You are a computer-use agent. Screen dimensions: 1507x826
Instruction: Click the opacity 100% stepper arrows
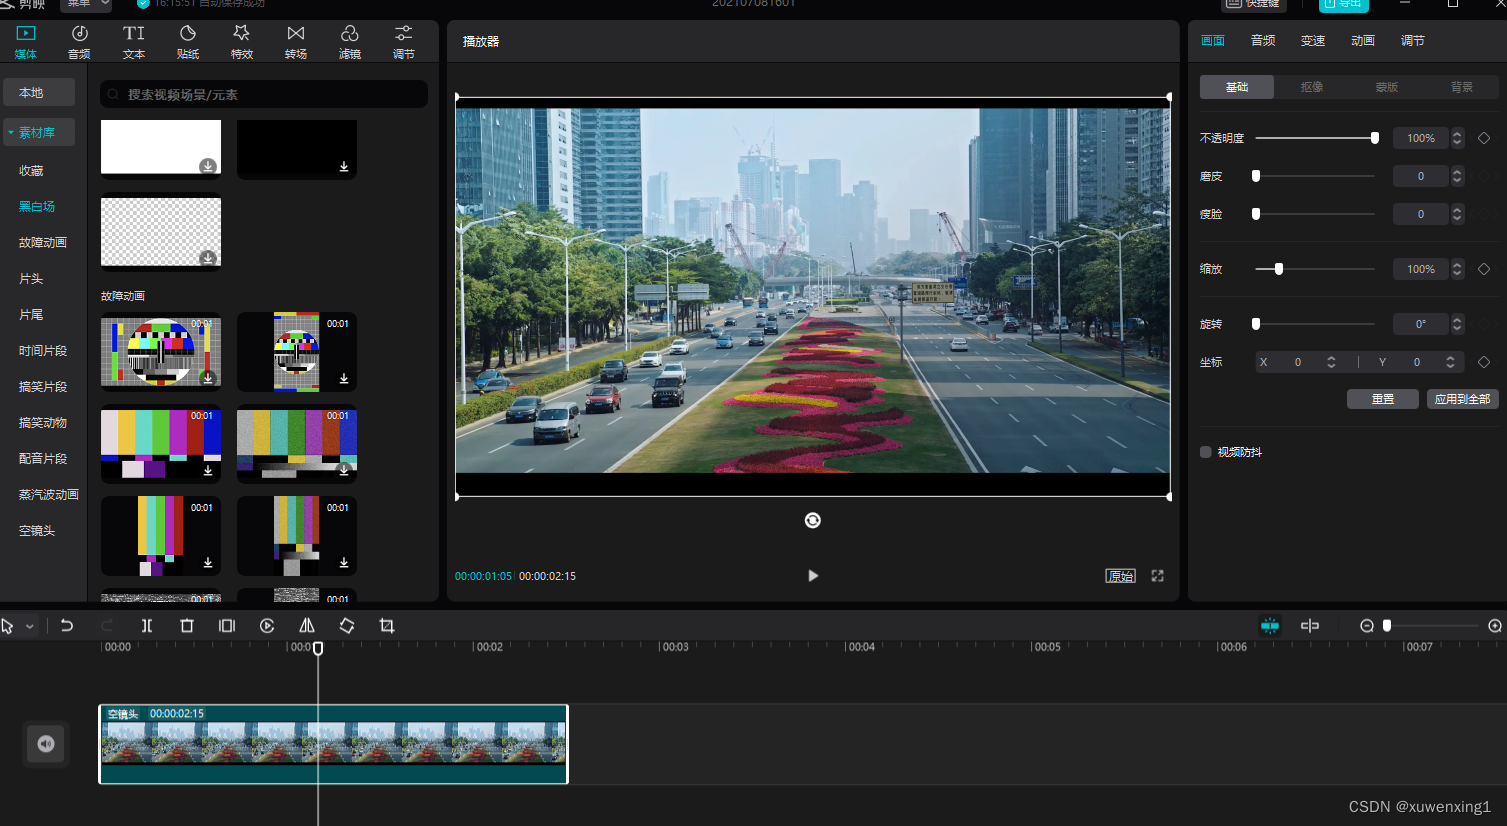(x=1457, y=138)
